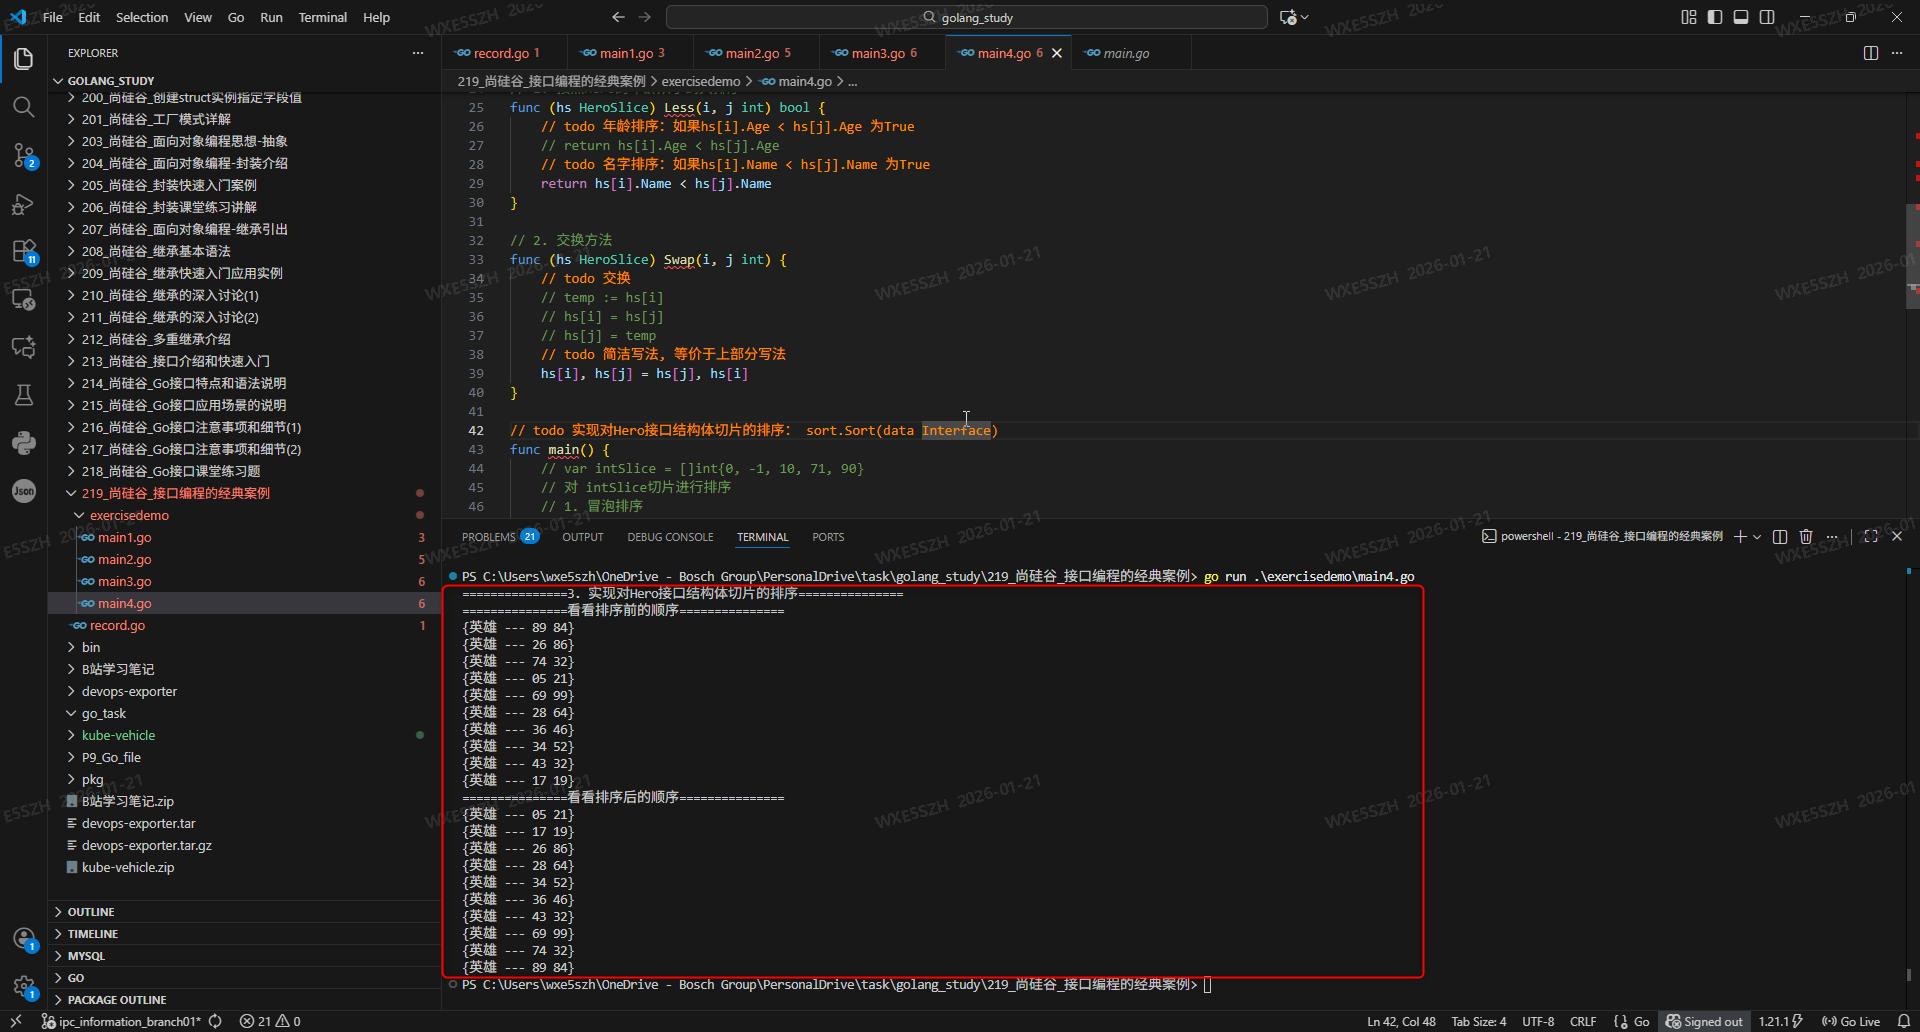Open Search view in activity bar
Image resolution: width=1920 pixels, height=1032 pixels.
point(24,106)
